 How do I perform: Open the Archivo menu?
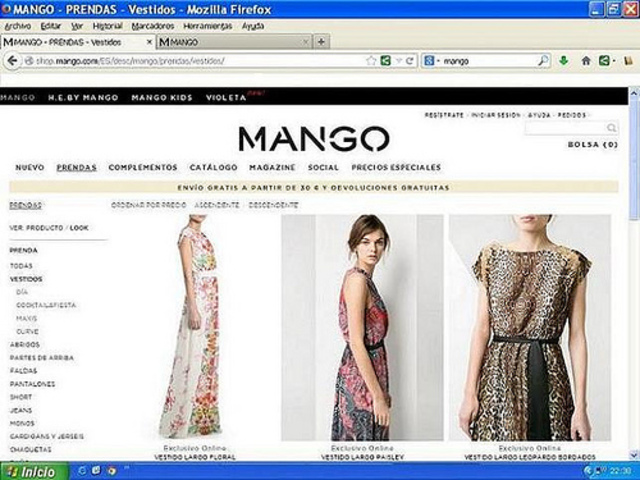coord(17,26)
